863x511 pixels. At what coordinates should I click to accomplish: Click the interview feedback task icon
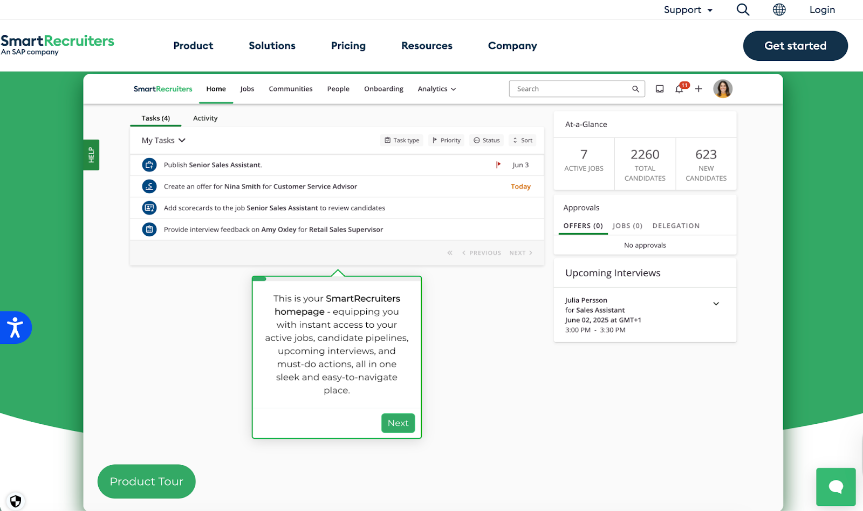pyautogui.click(x=149, y=229)
